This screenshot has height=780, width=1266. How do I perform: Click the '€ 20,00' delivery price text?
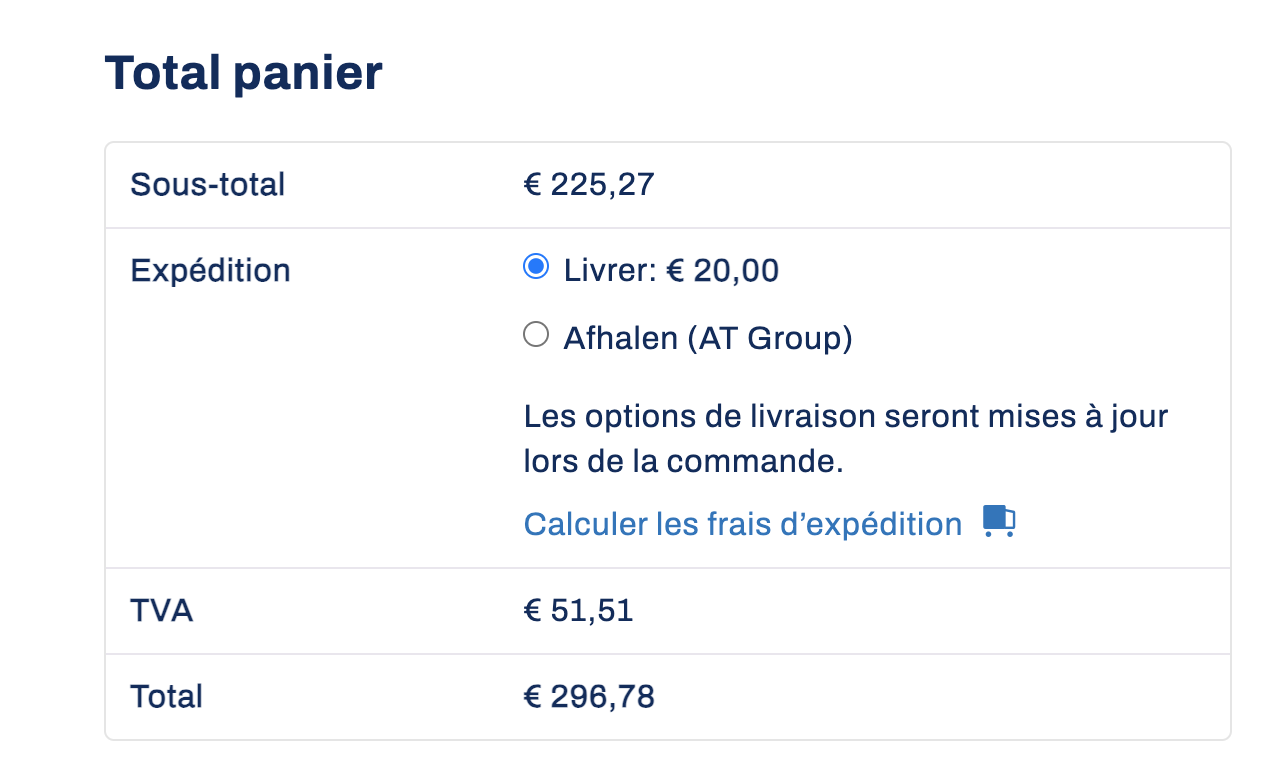click(x=722, y=271)
